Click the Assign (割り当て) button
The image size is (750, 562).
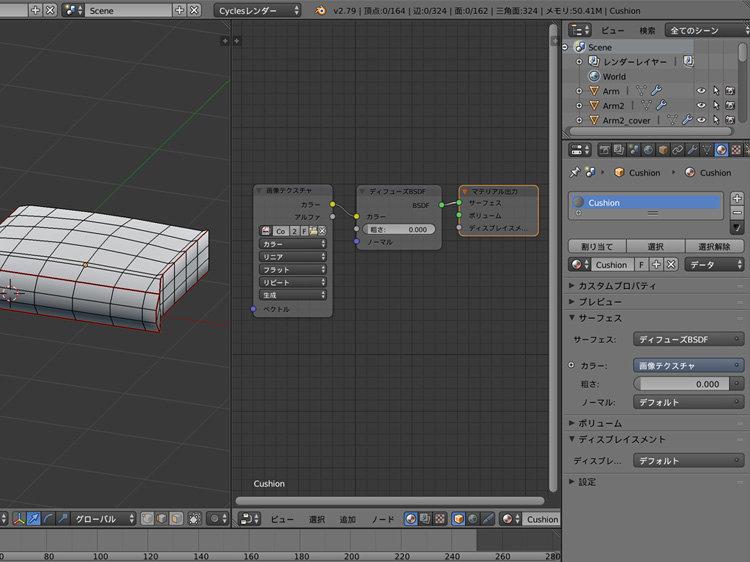point(597,246)
